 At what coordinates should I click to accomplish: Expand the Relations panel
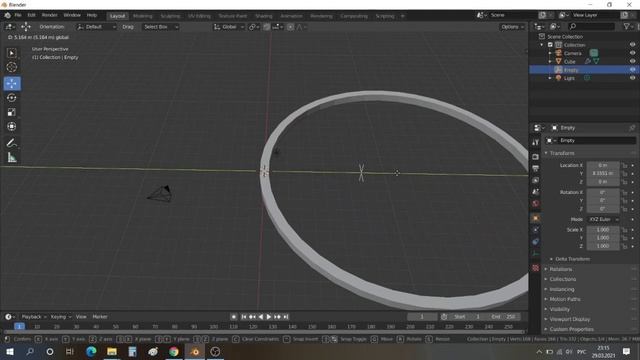pyautogui.click(x=560, y=269)
